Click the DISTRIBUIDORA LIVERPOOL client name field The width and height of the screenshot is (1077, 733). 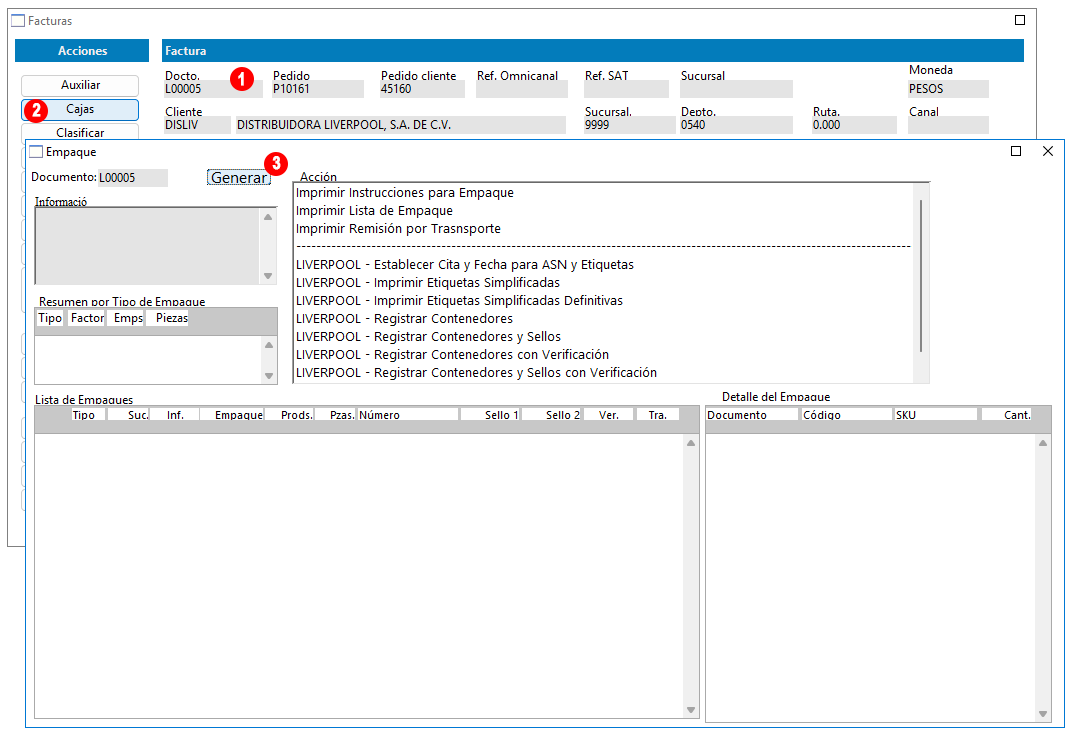[x=400, y=125]
